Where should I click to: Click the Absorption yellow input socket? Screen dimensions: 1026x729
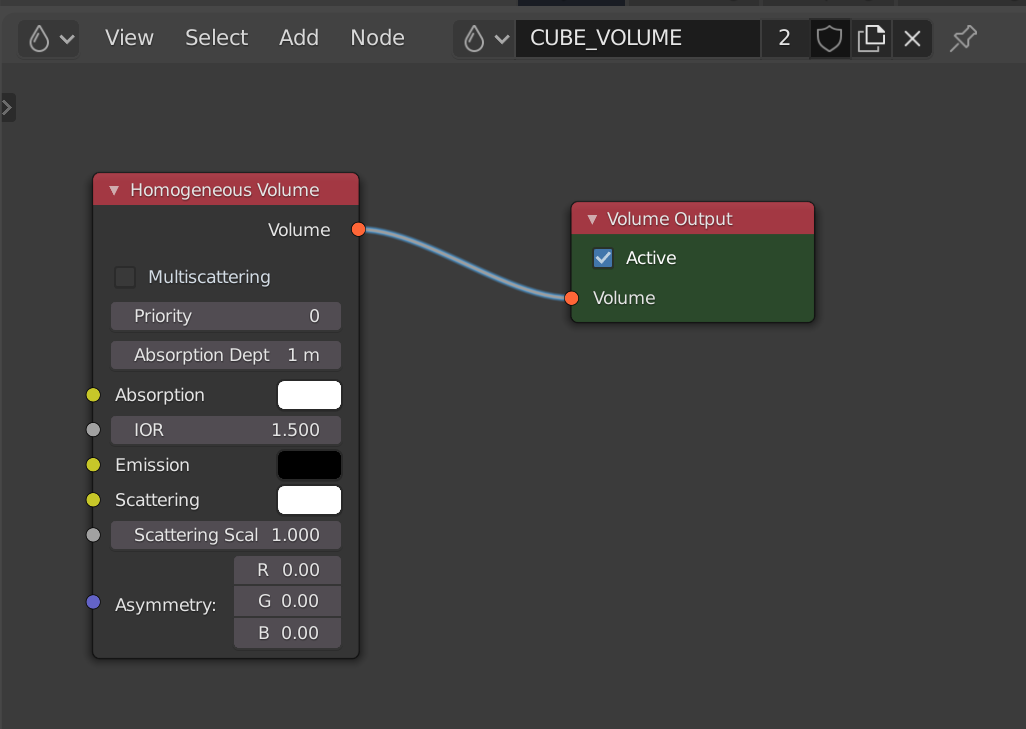93,395
